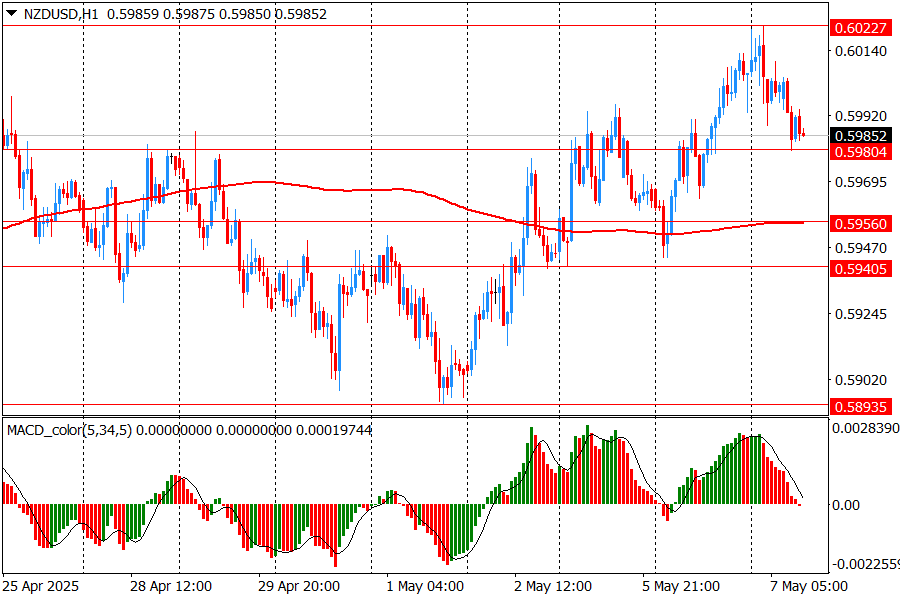Click the 0.0028390 value on MACD scale
900x600 pixels.
(x=864, y=428)
